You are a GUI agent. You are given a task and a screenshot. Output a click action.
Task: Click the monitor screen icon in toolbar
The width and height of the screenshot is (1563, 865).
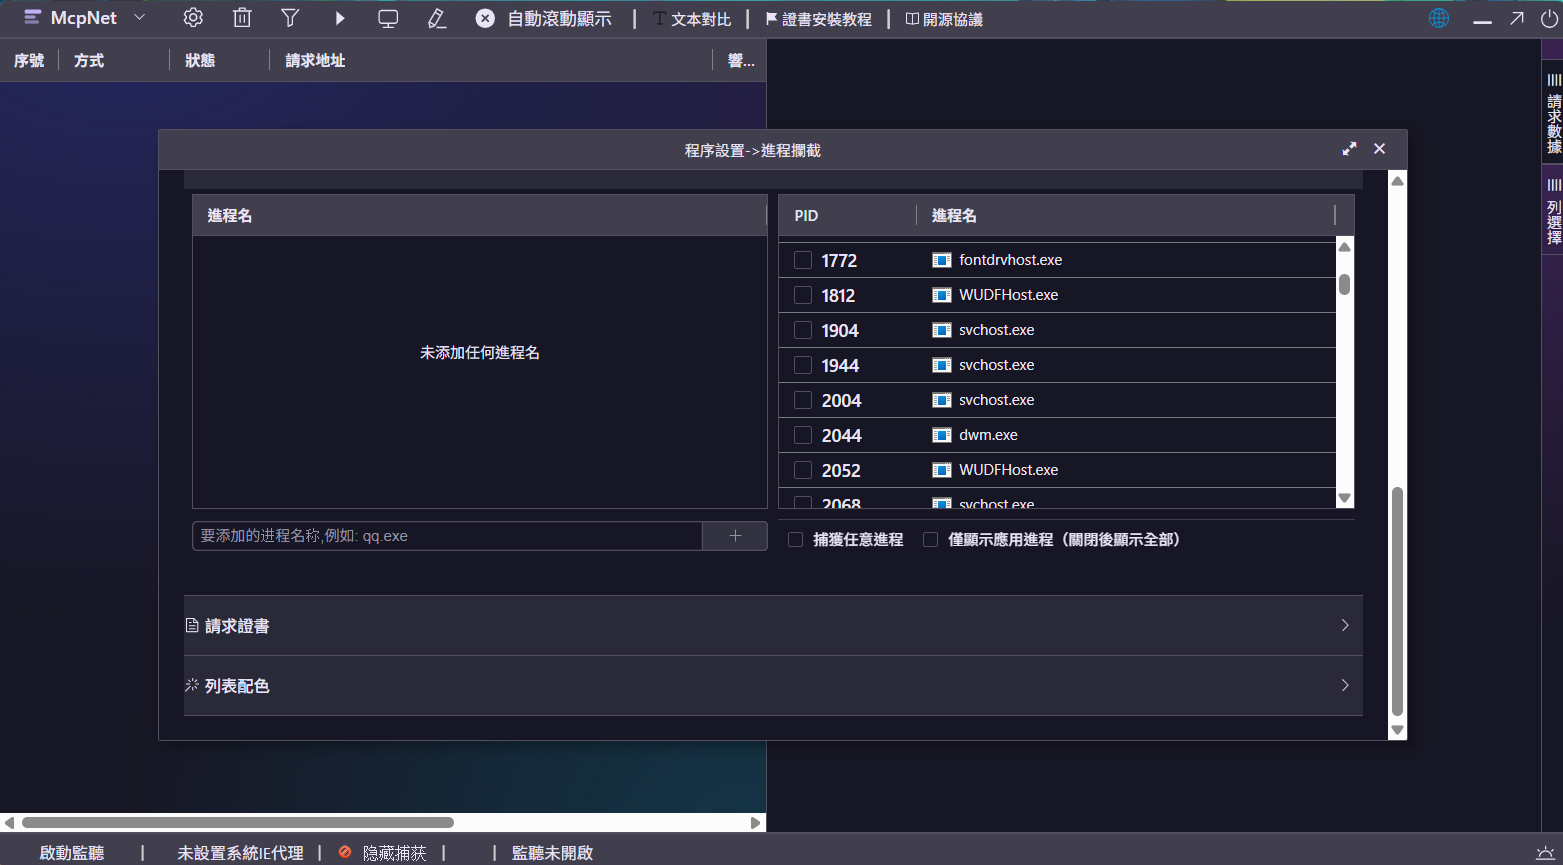(388, 18)
